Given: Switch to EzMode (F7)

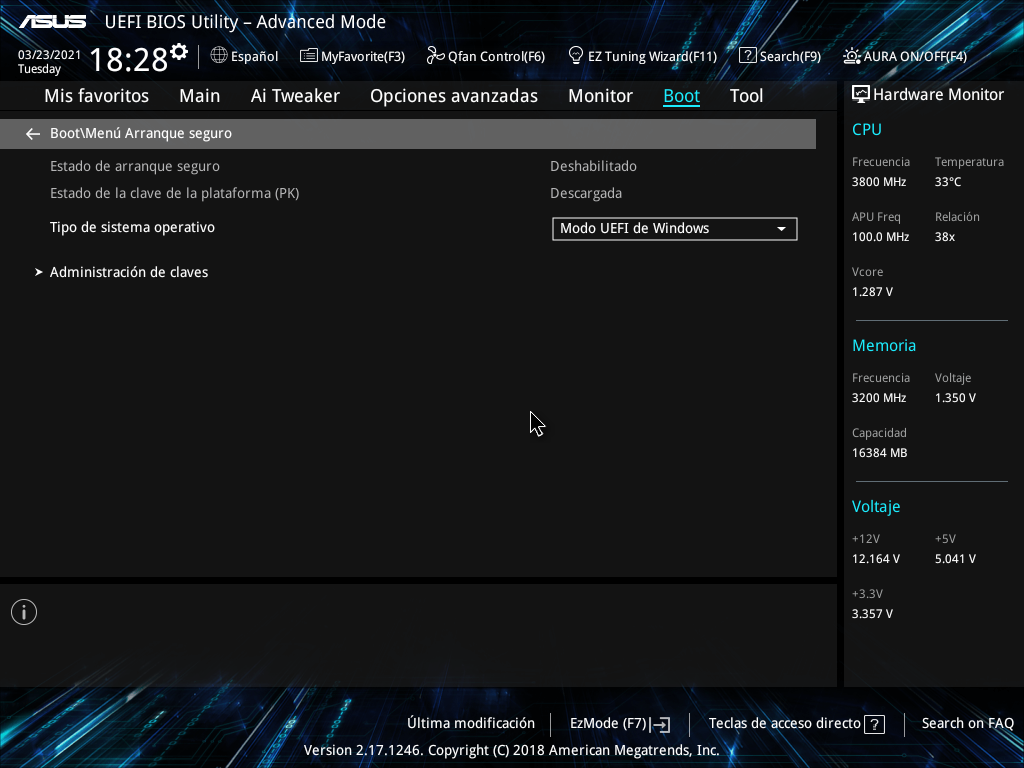Looking at the screenshot, I should coord(620,724).
